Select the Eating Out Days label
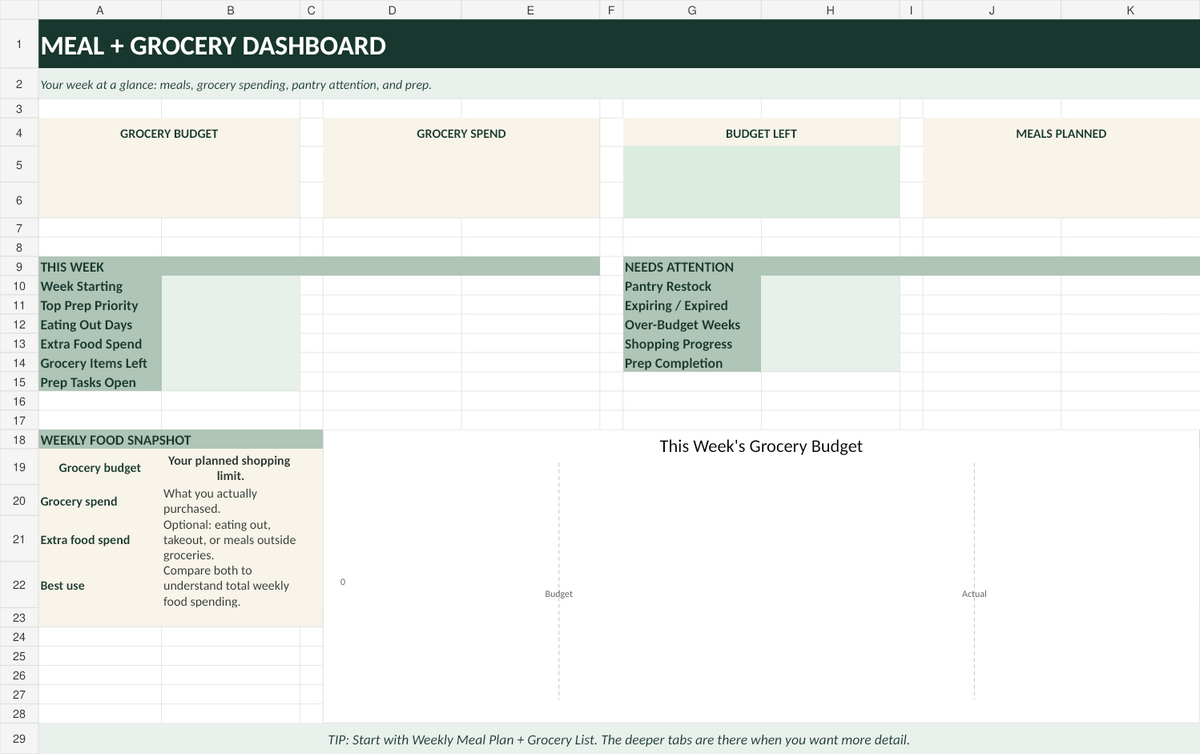The height and width of the screenshot is (754, 1200). click(x=100, y=324)
